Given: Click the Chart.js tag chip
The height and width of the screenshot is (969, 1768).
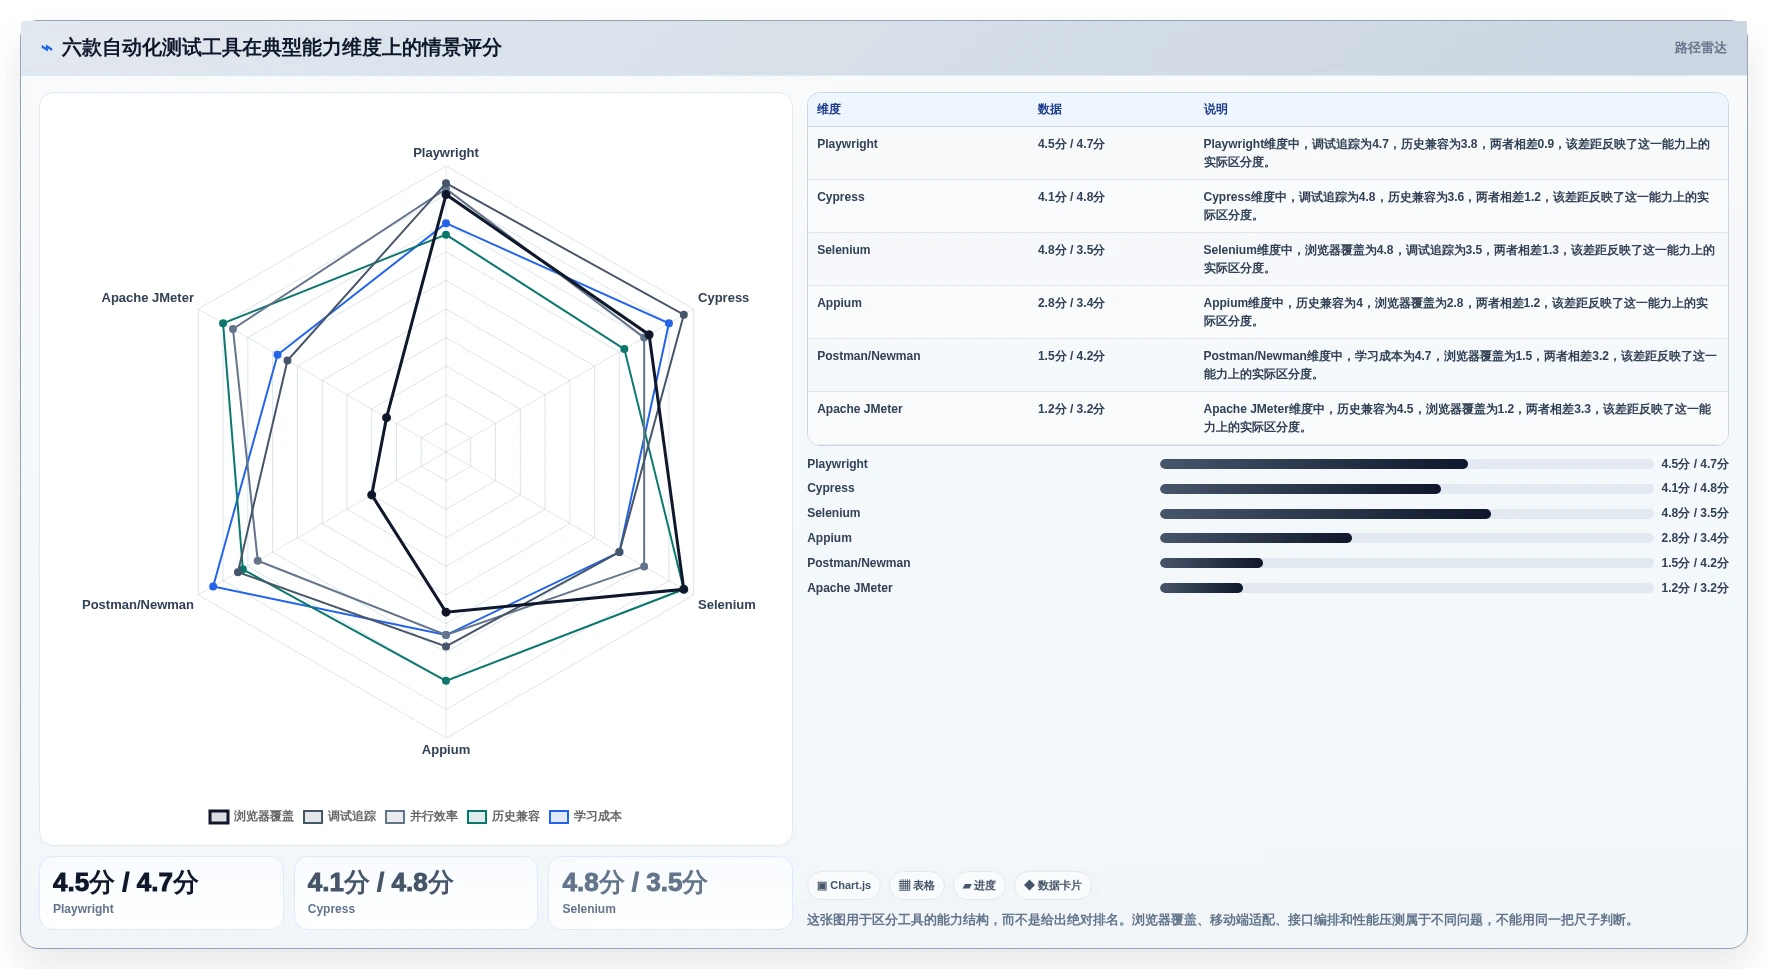Looking at the screenshot, I should tap(844, 886).
